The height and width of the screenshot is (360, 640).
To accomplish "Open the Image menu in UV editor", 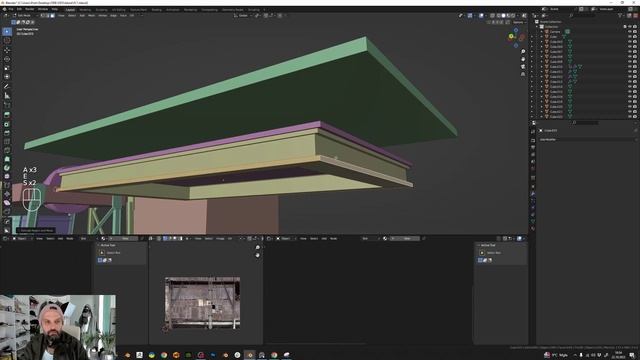I will [x=220, y=238].
